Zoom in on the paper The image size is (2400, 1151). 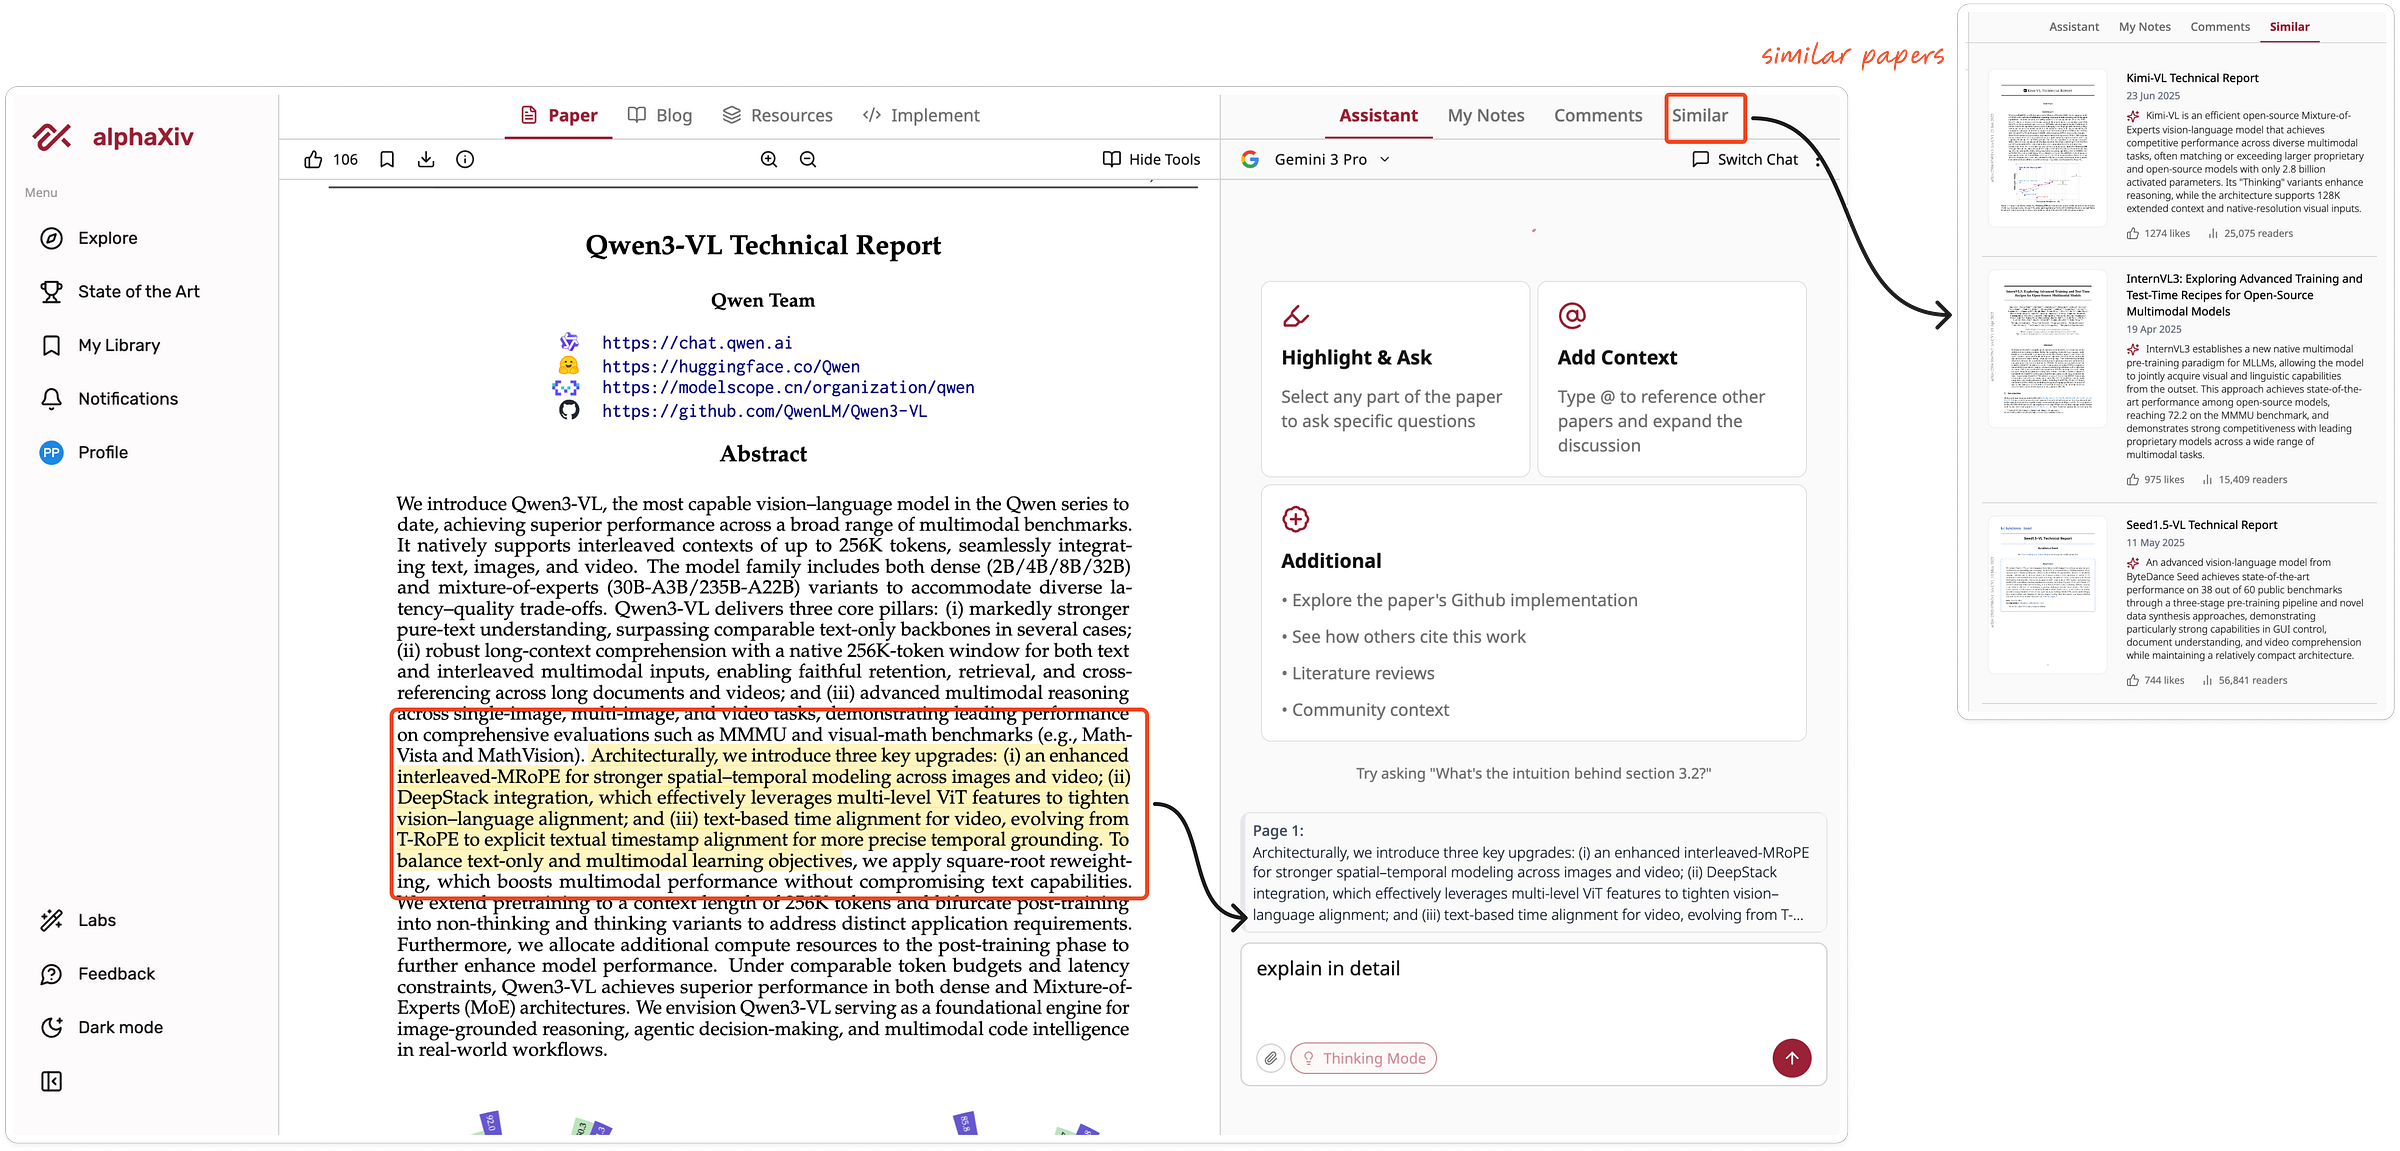pyautogui.click(x=769, y=160)
